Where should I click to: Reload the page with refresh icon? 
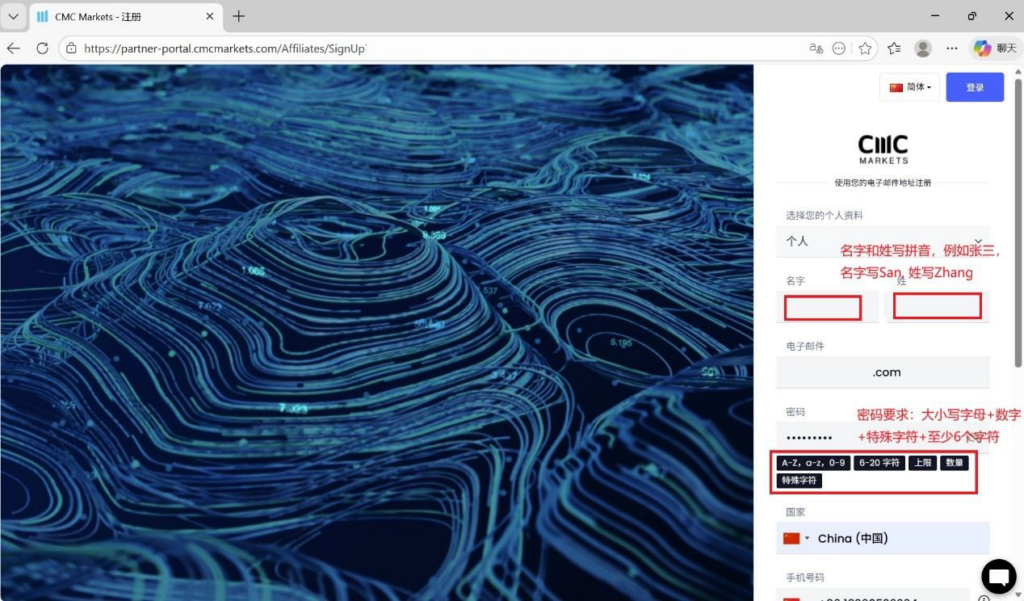coord(42,48)
